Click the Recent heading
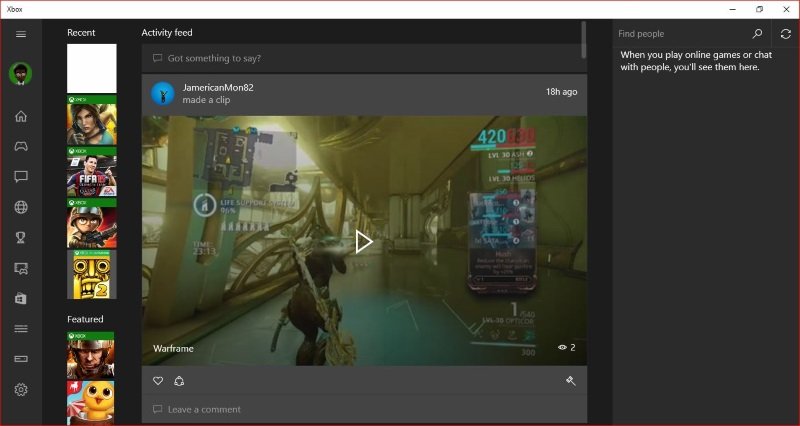The width and height of the screenshot is (800, 426). (81, 33)
